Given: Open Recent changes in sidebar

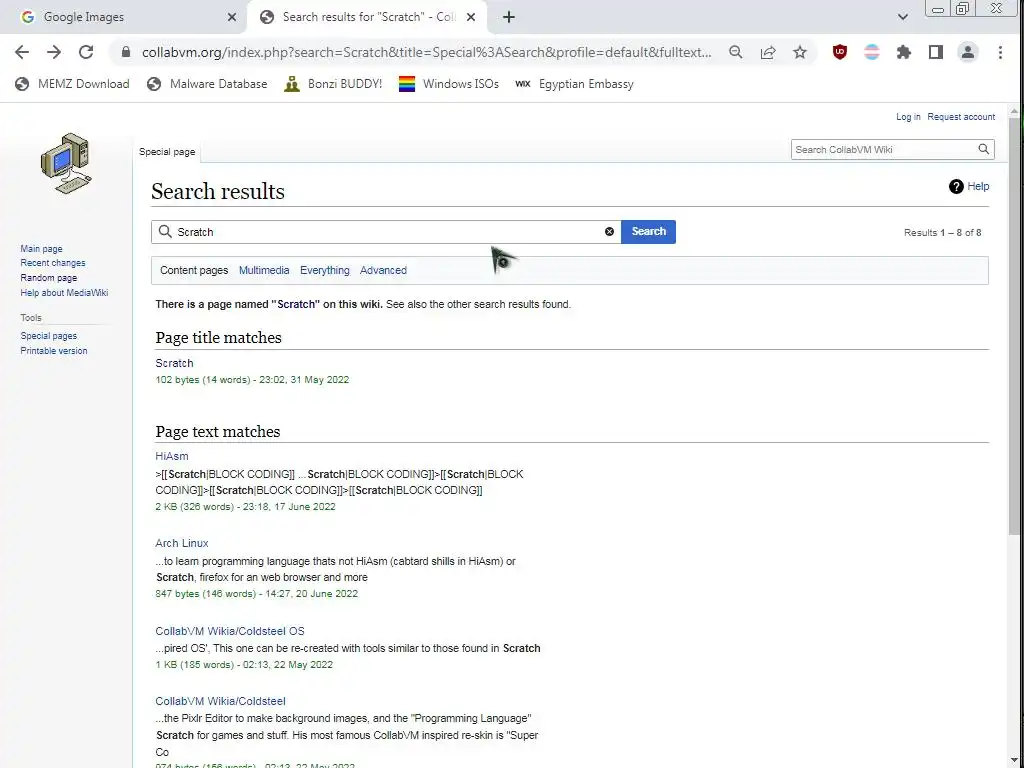Looking at the screenshot, I should pos(53,263).
